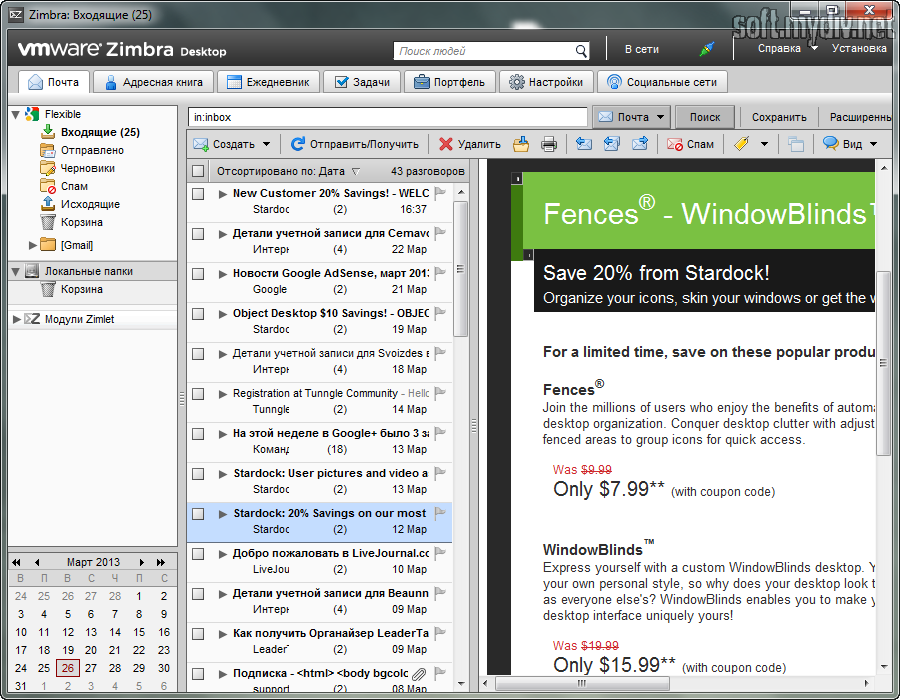
Task: Click the Отправить/Получить button
Action: coord(355,144)
